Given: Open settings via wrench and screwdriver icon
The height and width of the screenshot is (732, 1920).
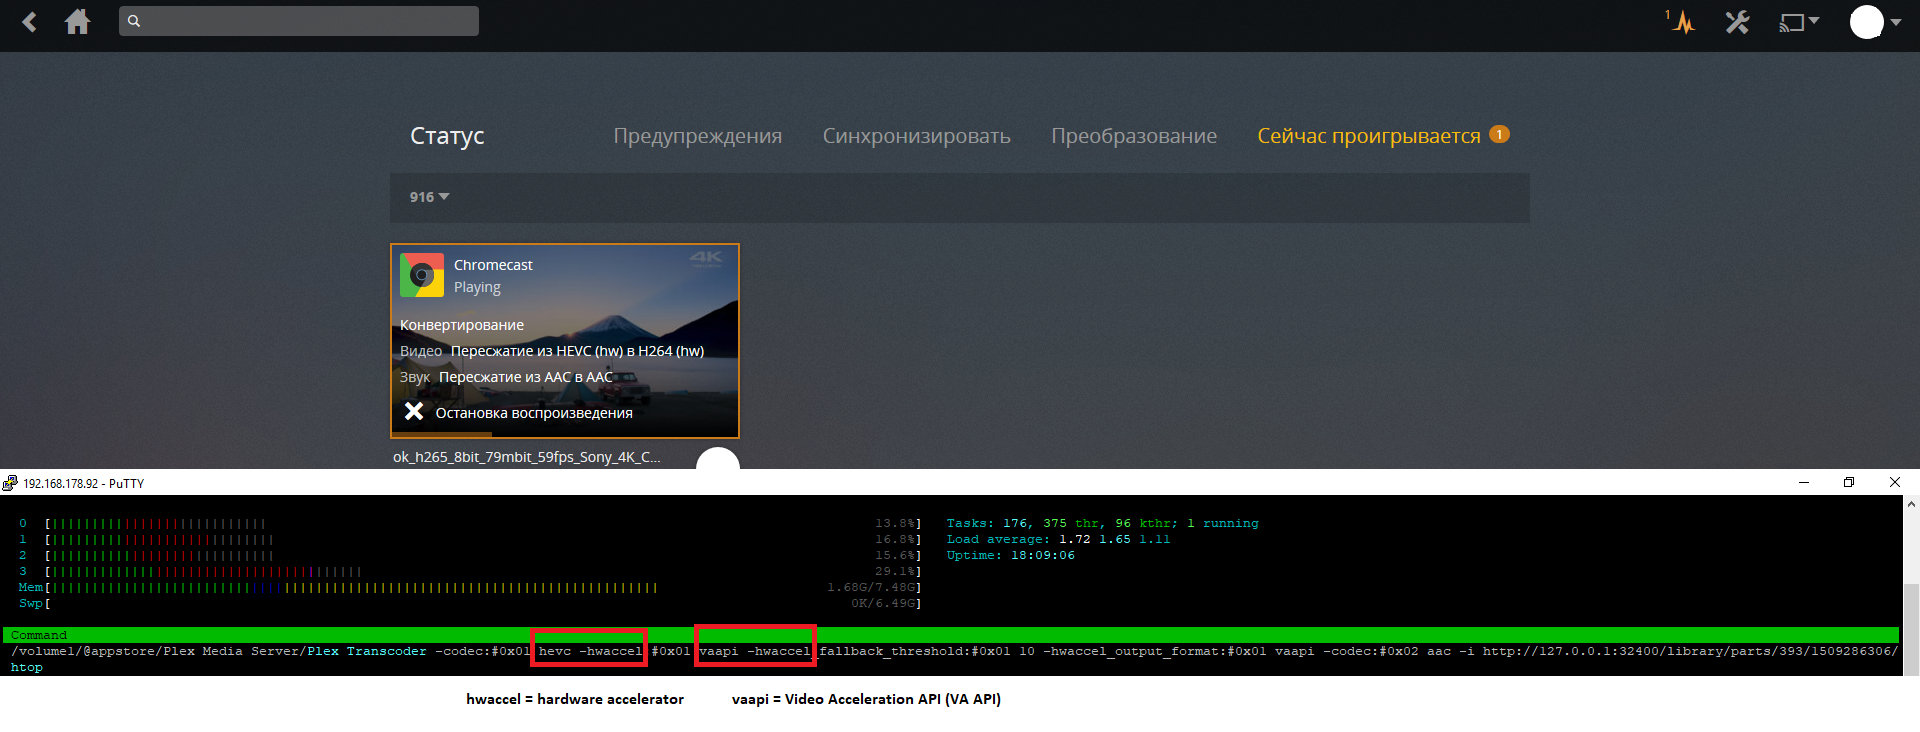Looking at the screenshot, I should [1737, 22].
